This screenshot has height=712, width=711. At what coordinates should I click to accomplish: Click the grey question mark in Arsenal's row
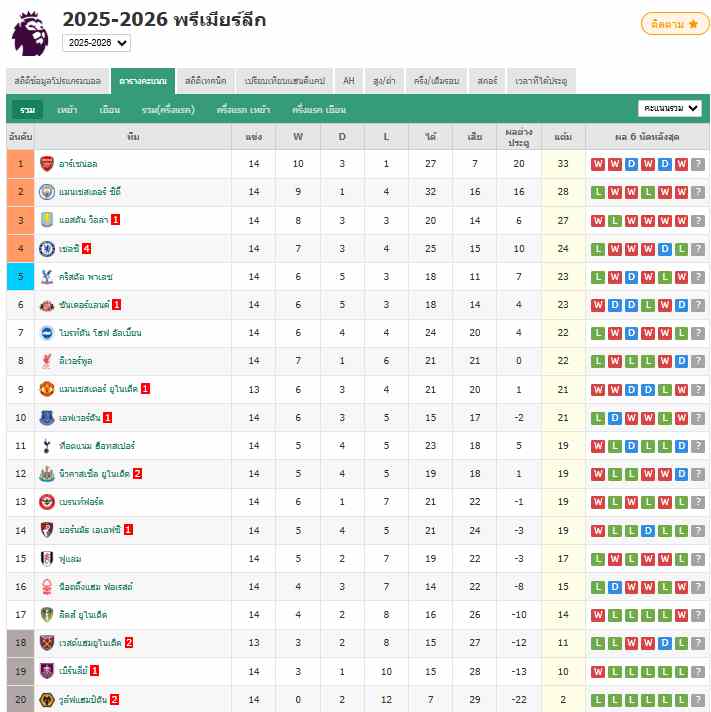[x=698, y=164]
